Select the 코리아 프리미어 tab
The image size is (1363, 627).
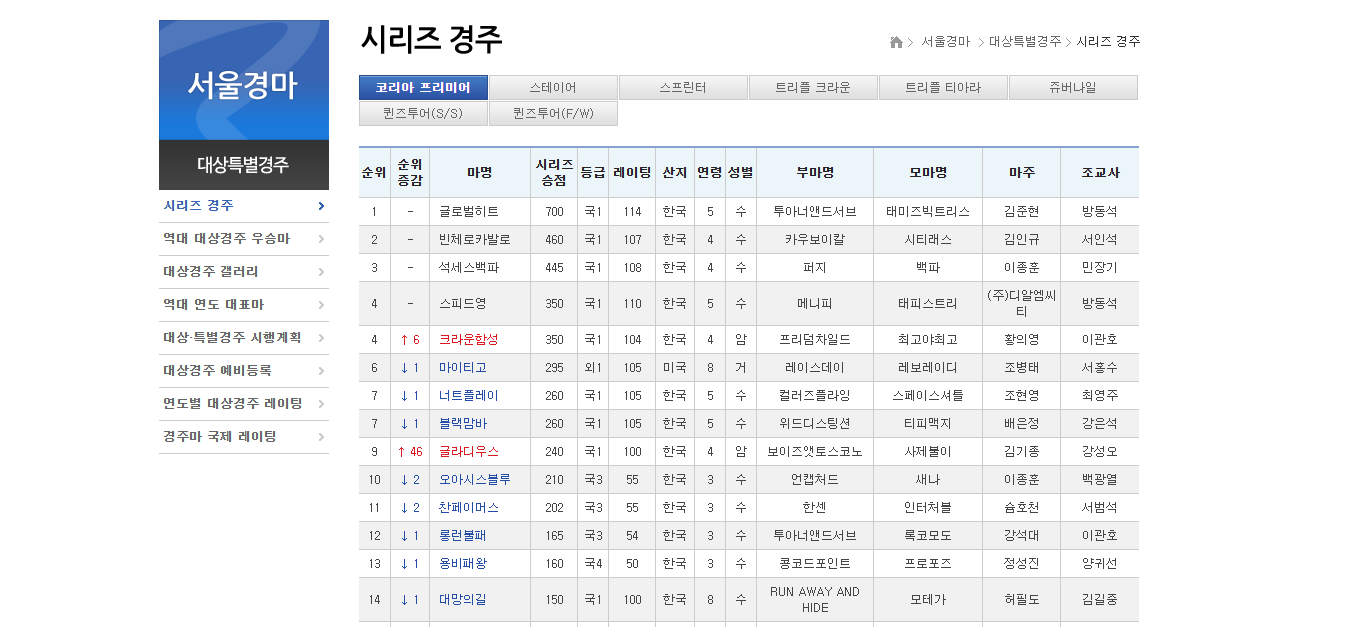click(x=423, y=88)
